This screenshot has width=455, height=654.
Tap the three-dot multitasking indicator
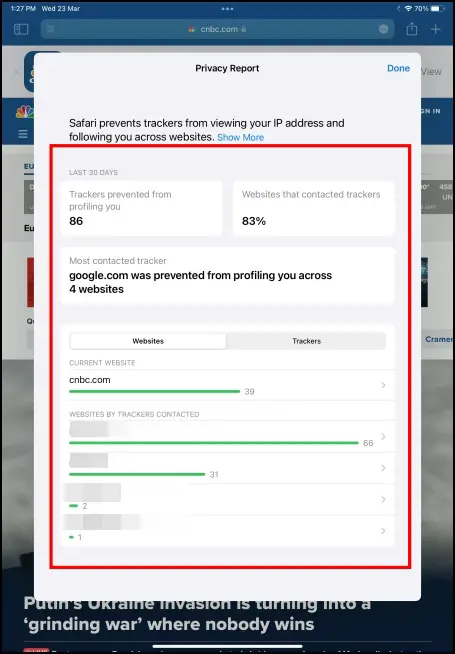(227, 8)
